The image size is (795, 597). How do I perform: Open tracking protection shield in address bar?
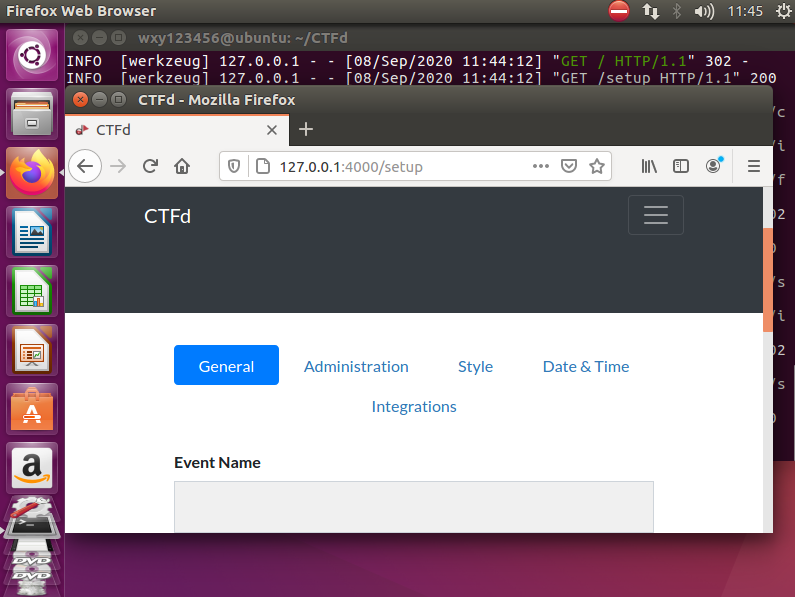(x=234, y=166)
